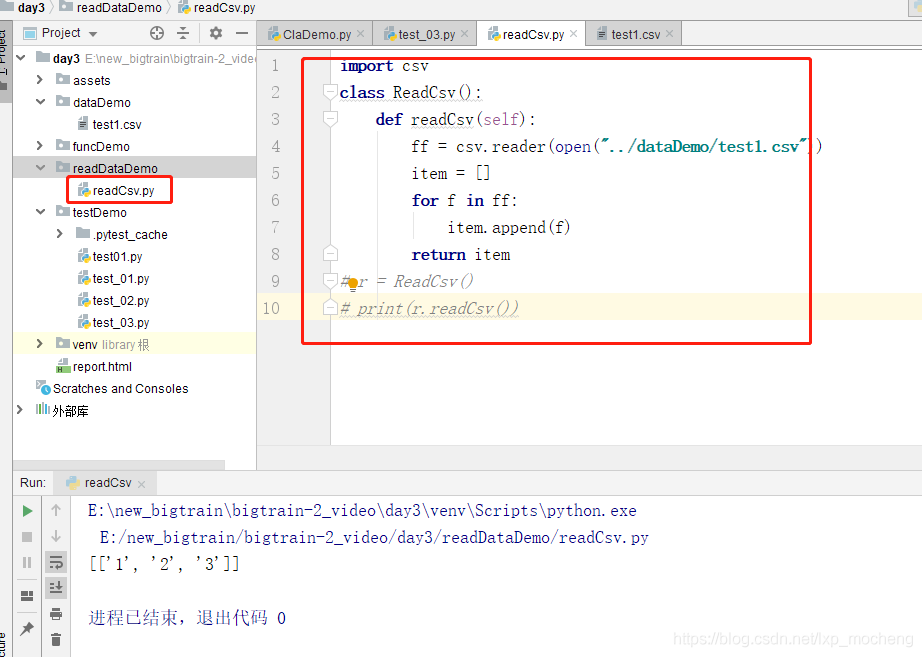The height and width of the screenshot is (657, 922).
Task: Rerun readCsv with the green play button
Action: 27,511
